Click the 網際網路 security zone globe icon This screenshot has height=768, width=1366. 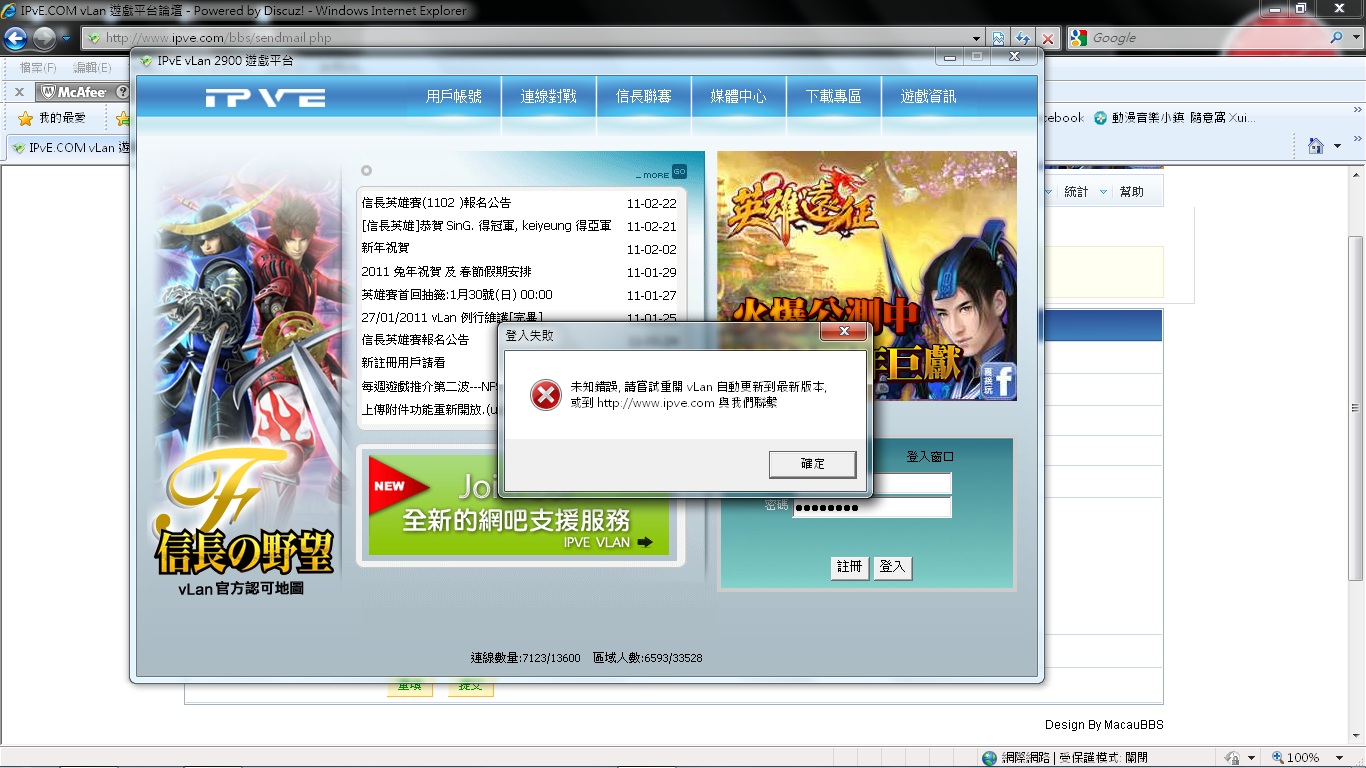click(x=989, y=758)
